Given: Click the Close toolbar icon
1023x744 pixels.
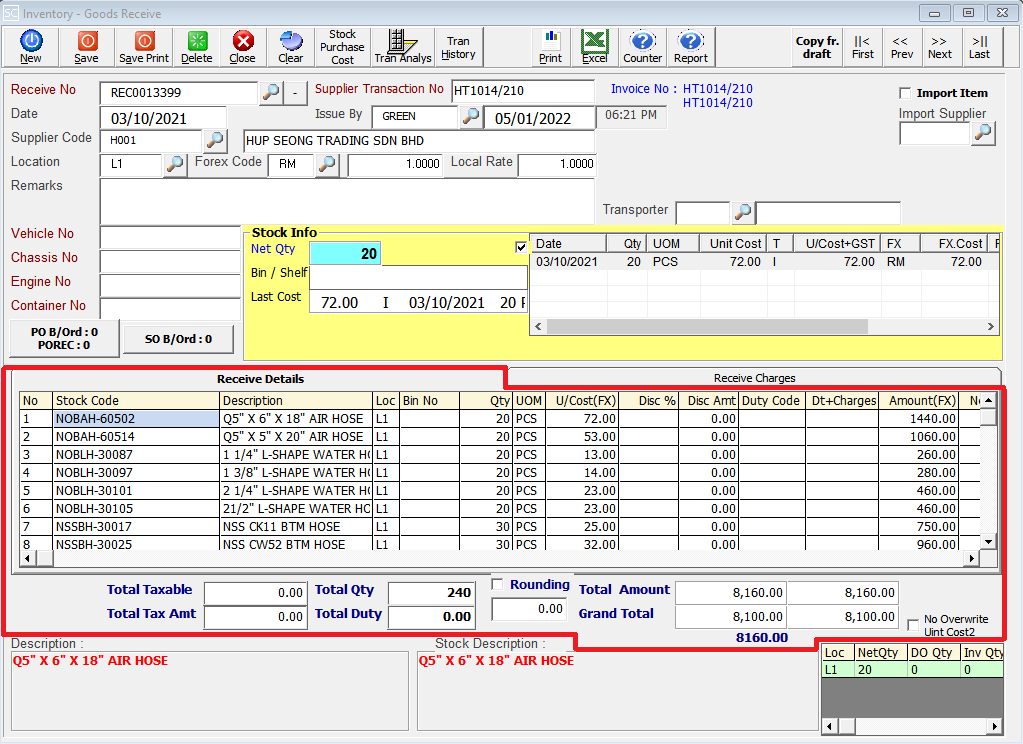Looking at the screenshot, I should point(243,47).
